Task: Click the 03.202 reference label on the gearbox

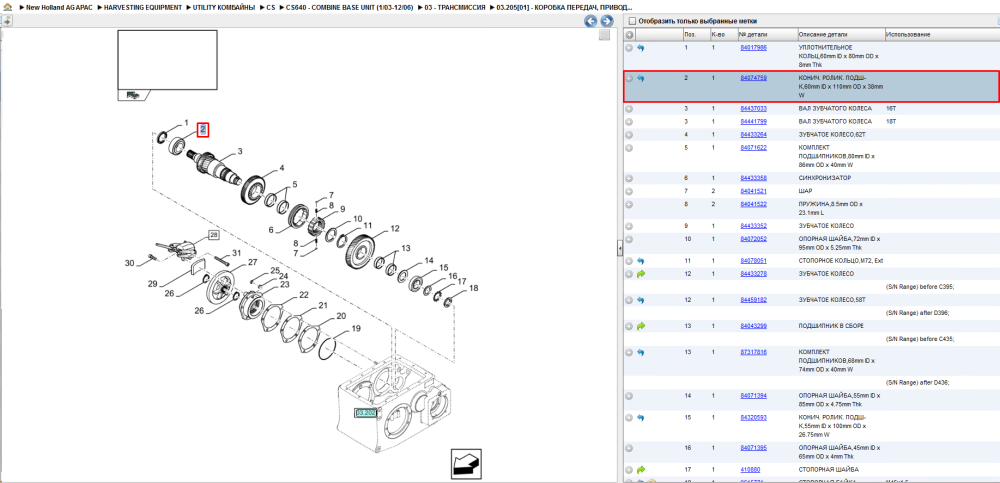Action: pos(366,413)
